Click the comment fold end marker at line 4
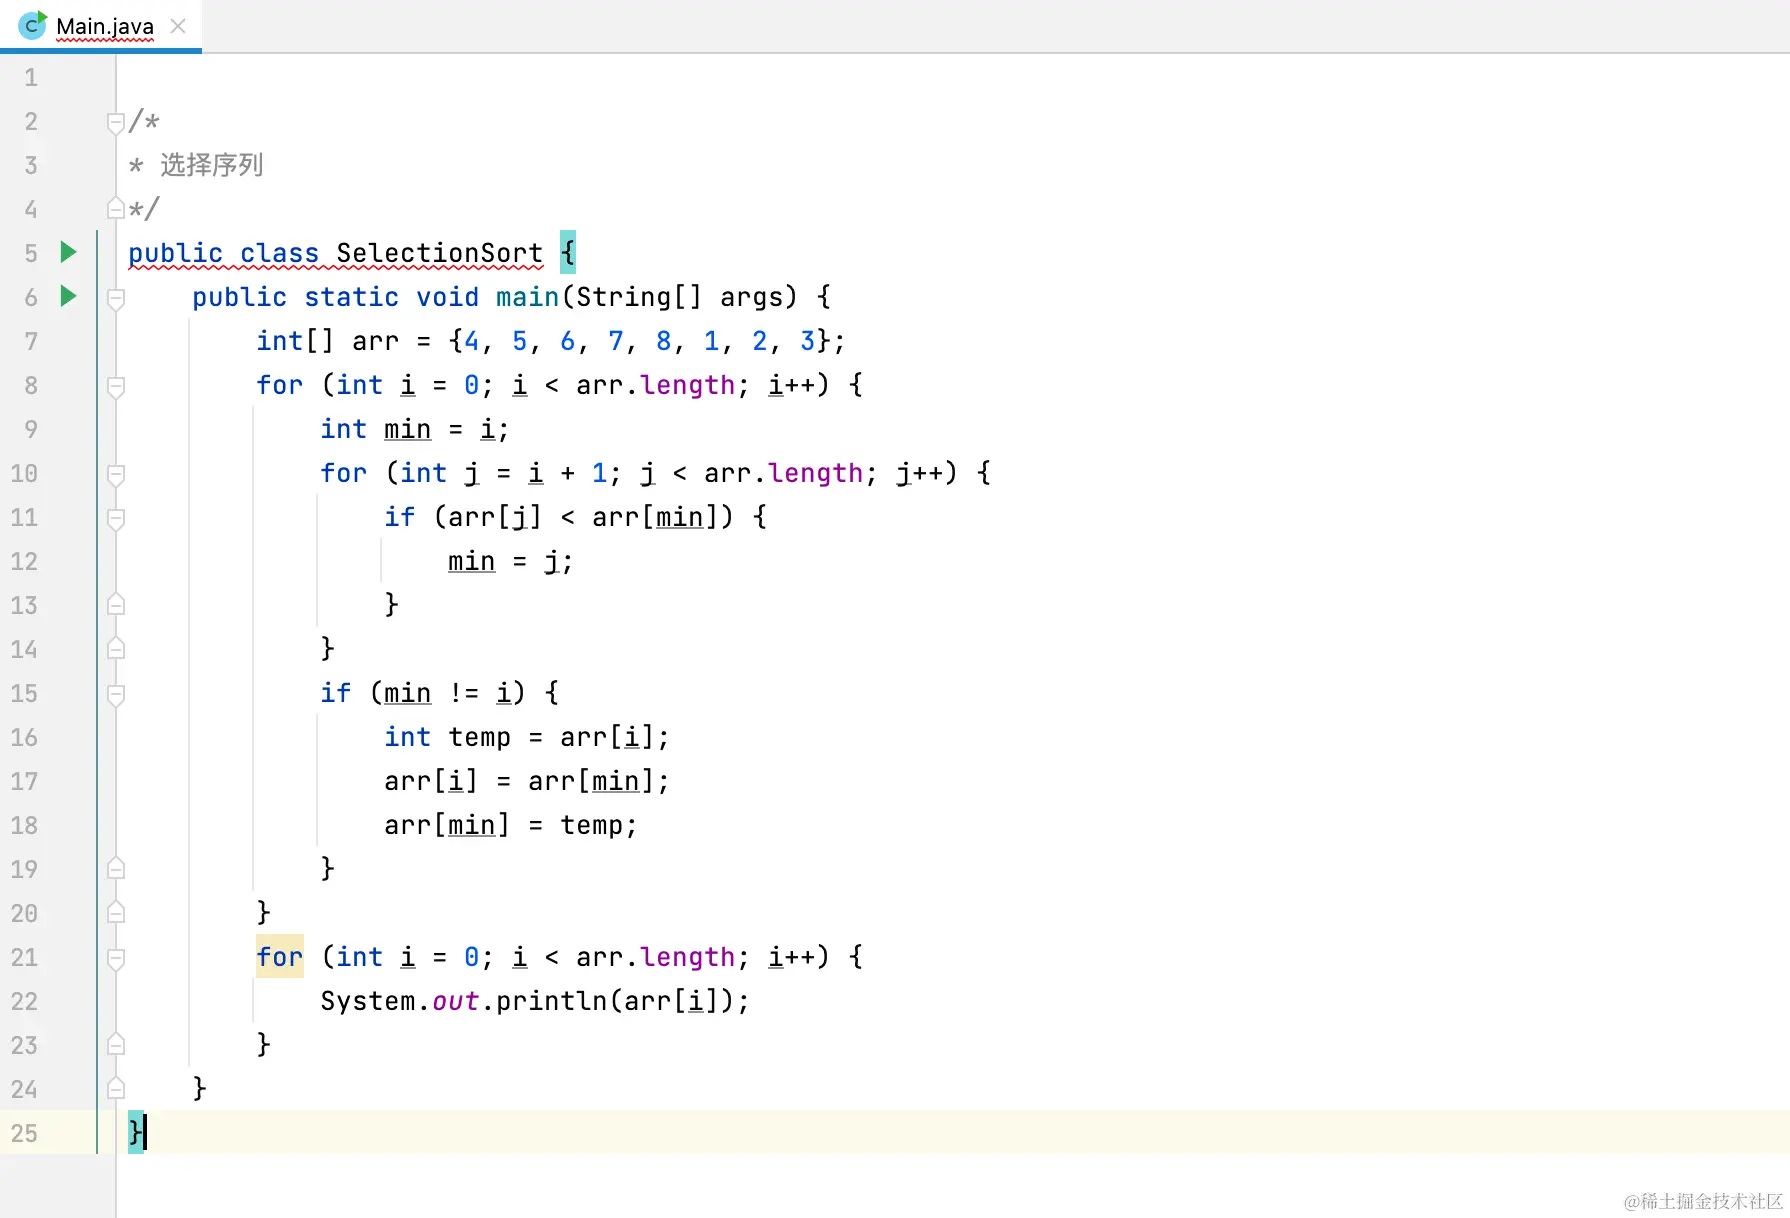The width and height of the screenshot is (1790, 1218). click(116, 208)
